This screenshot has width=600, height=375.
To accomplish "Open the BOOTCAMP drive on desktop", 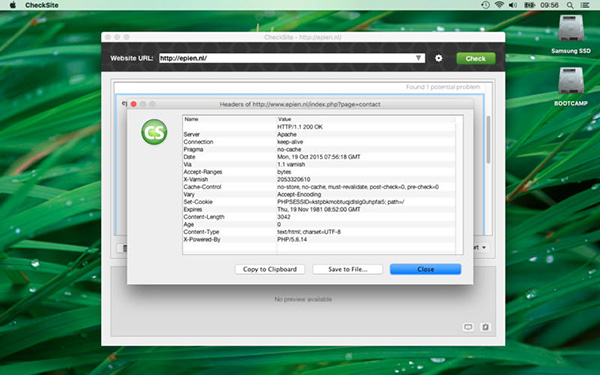I will click(x=571, y=86).
